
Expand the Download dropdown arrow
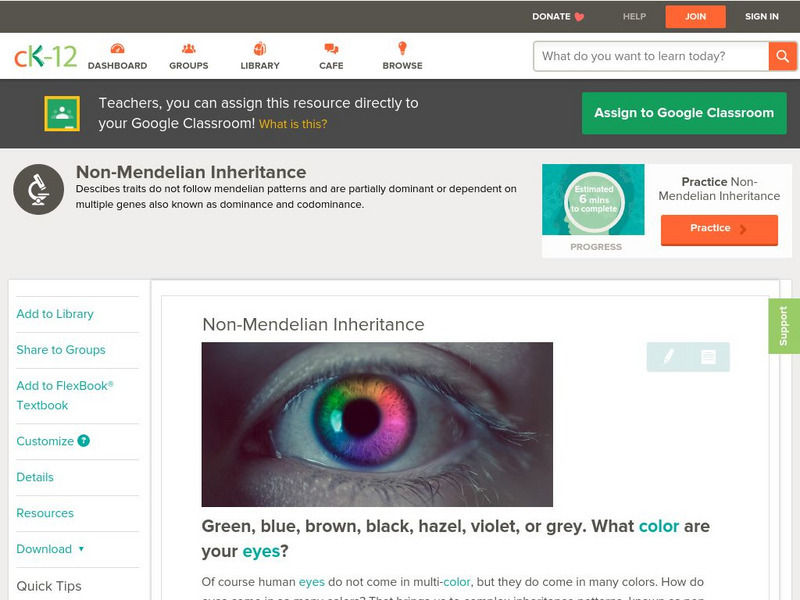pyautogui.click(x=81, y=549)
